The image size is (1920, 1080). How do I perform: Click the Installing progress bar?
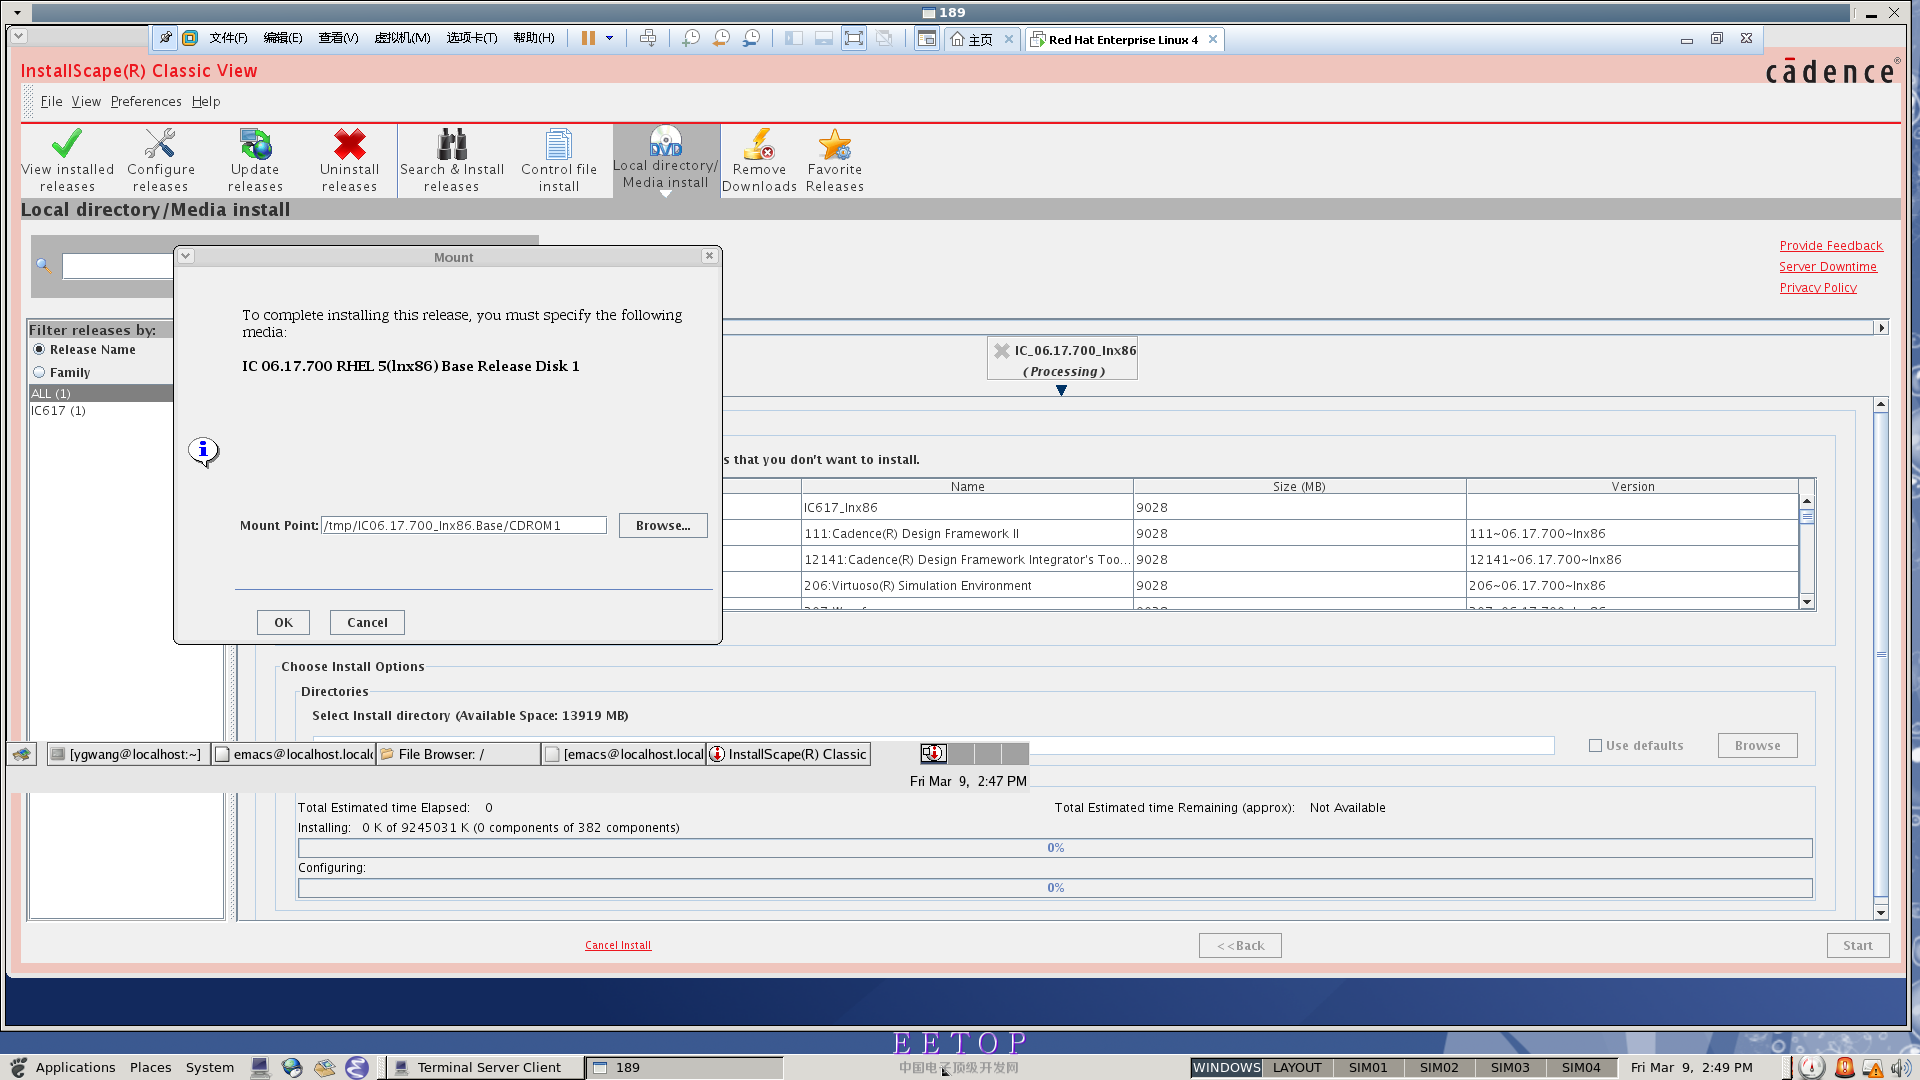coord(1055,848)
